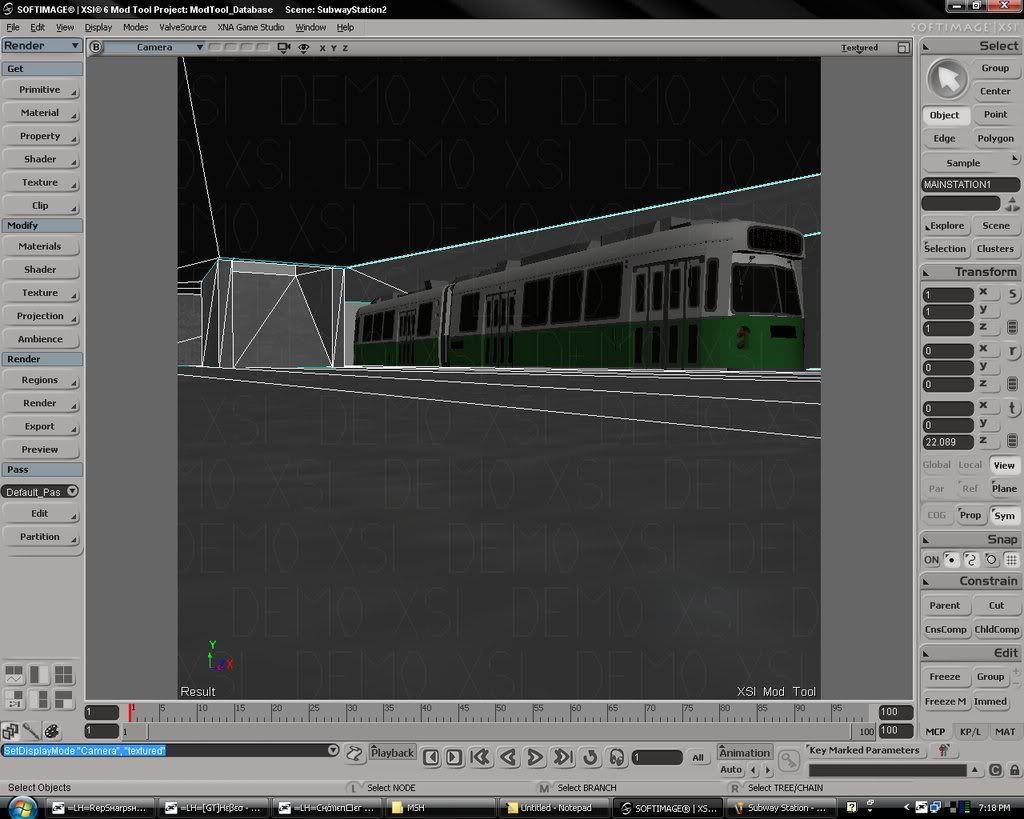Select the two-column viewport layout icon
Screen dimensions: 1024x819
pyautogui.click(x=39, y=675)
